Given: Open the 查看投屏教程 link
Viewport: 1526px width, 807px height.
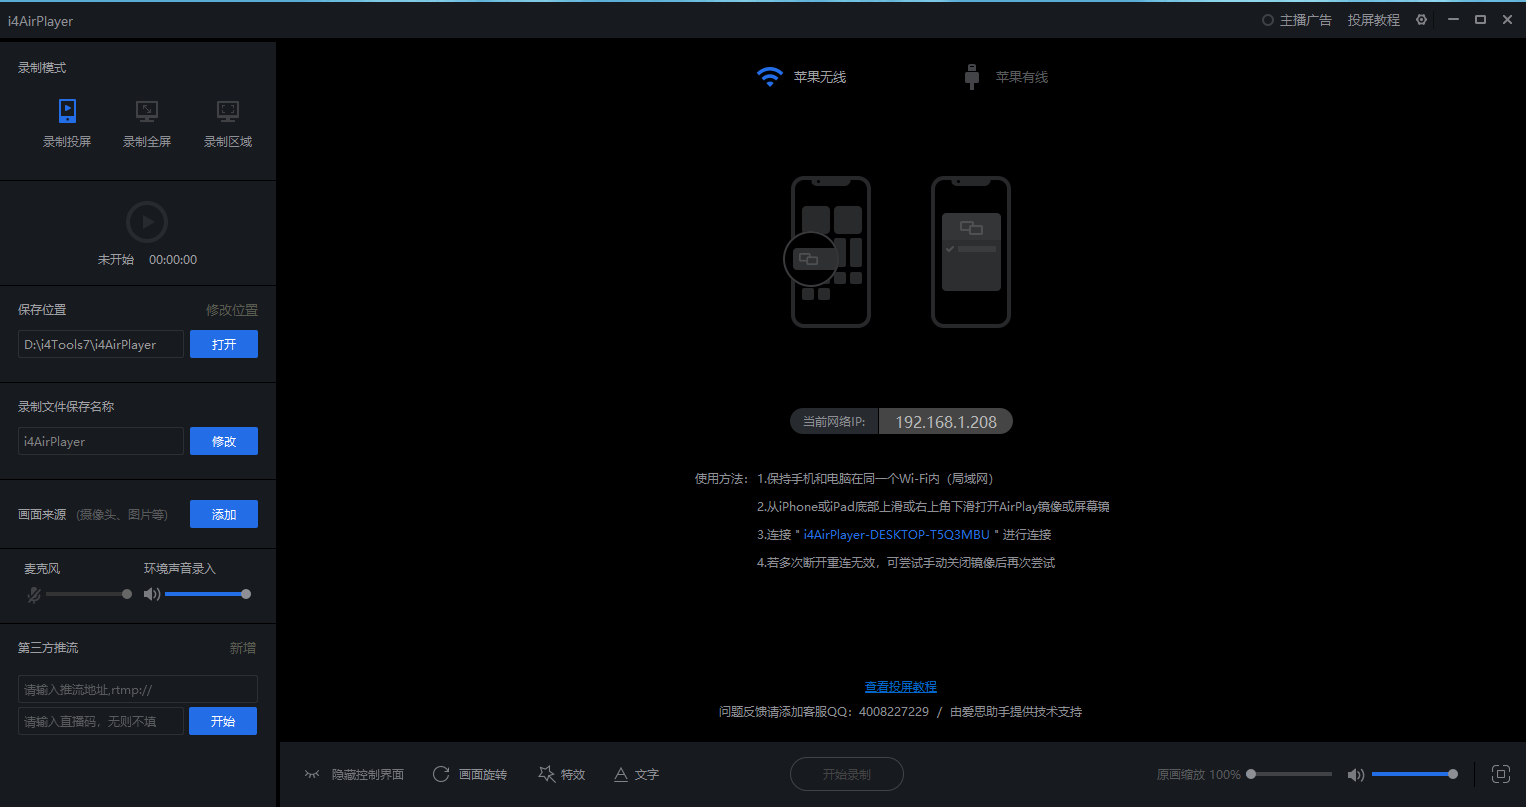Looking at the screenshot, I should [901, 687].
